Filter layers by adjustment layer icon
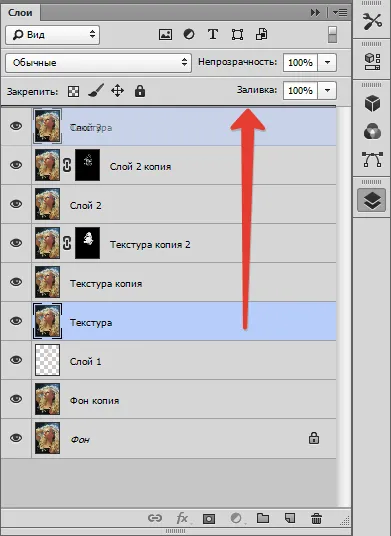 tap(189, 35)
